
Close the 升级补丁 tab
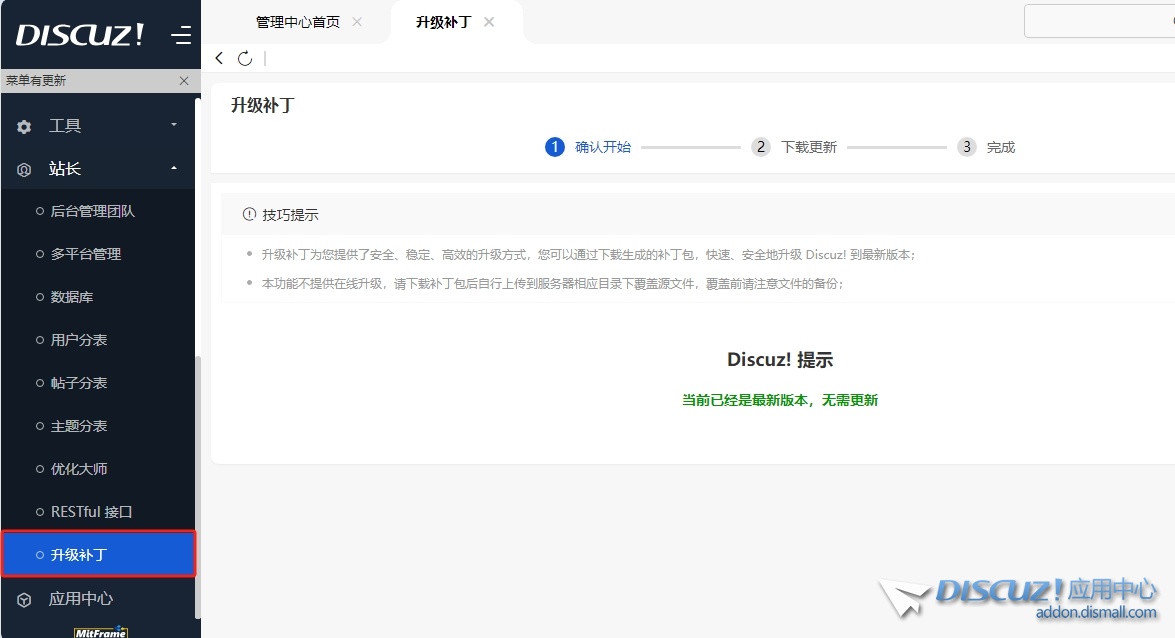click(489, 22)
